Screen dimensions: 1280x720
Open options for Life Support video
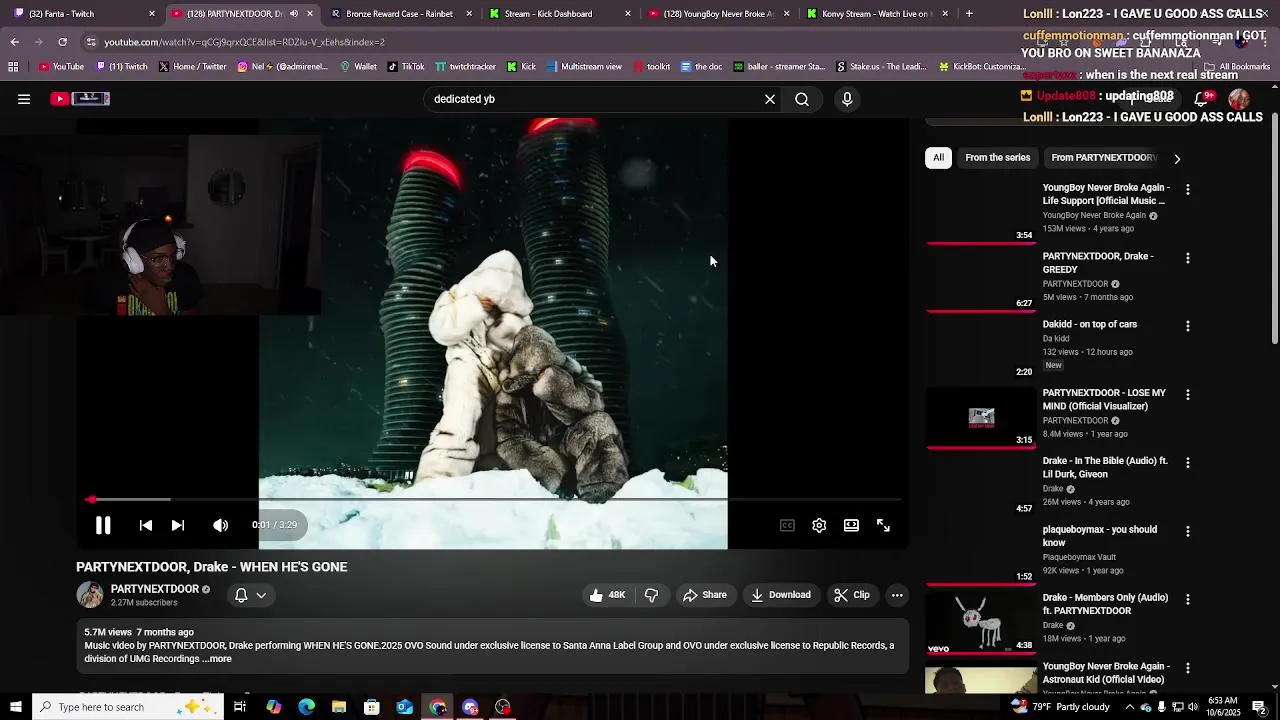pos(1188,189)
